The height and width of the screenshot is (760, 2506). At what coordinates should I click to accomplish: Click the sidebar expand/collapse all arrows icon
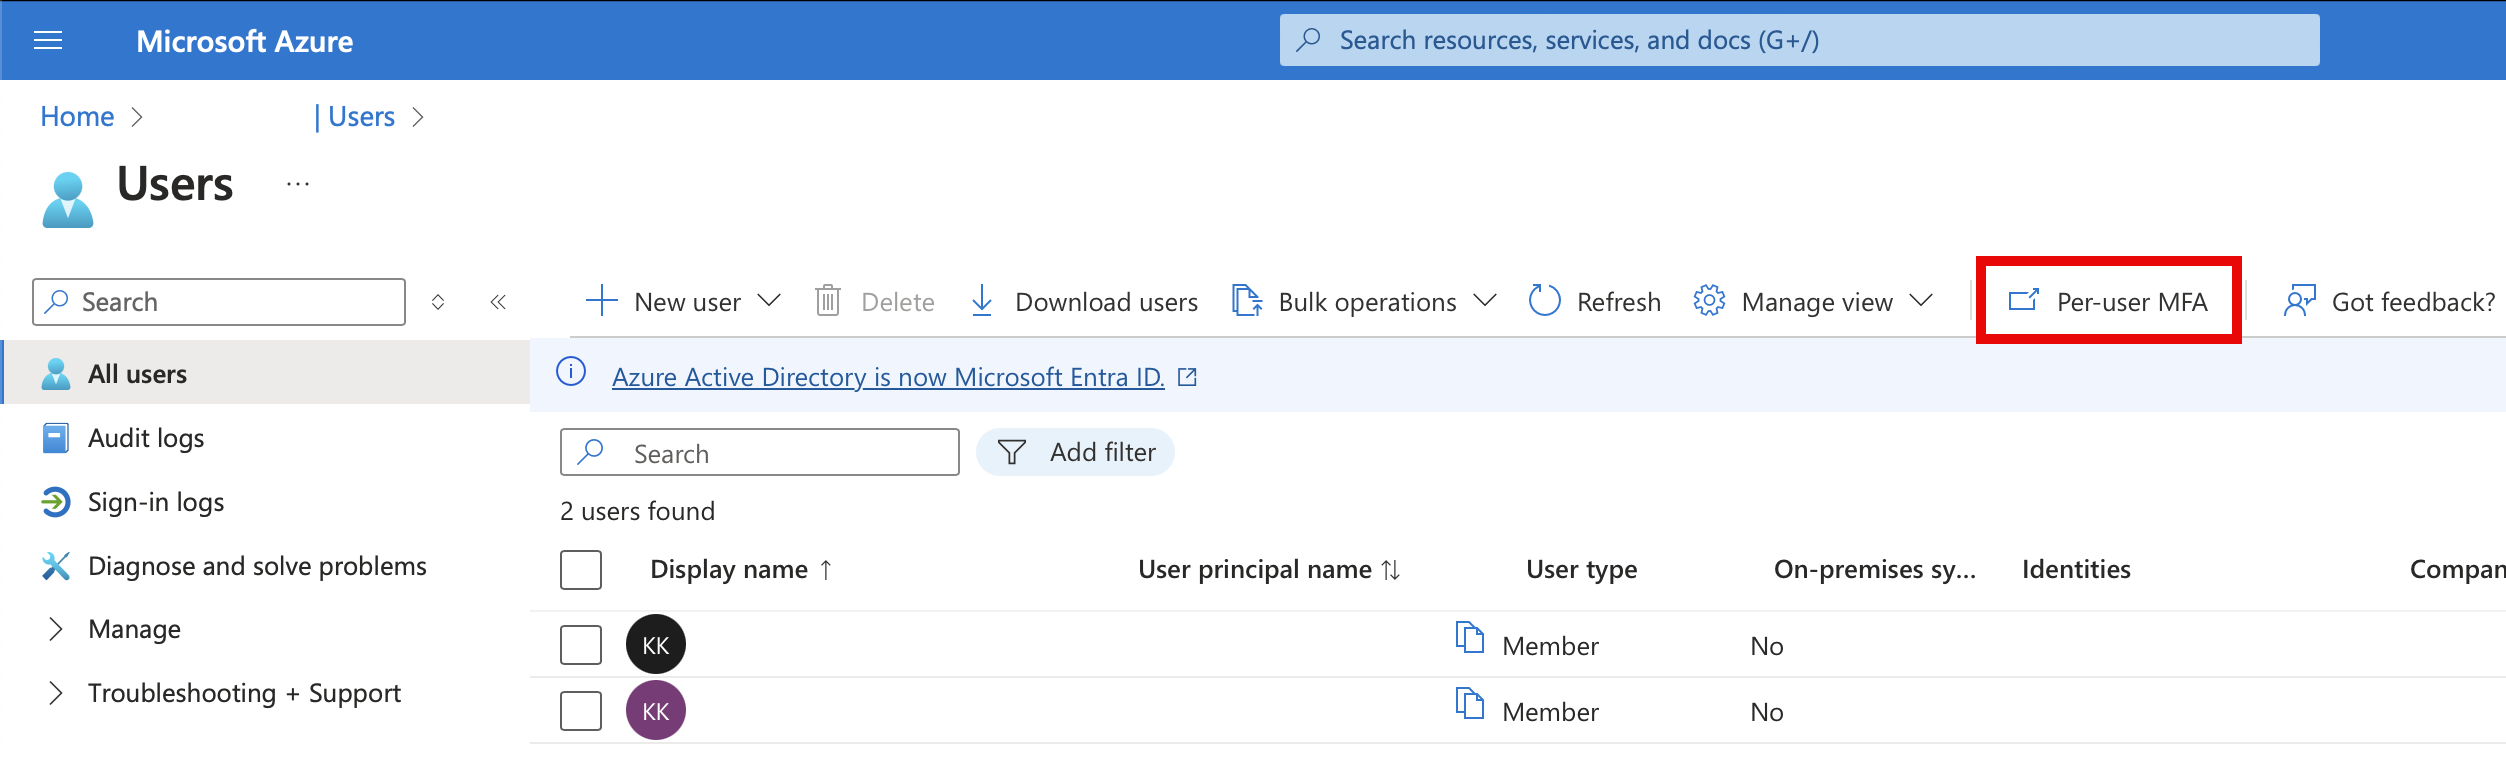click(x=438, y=302)
